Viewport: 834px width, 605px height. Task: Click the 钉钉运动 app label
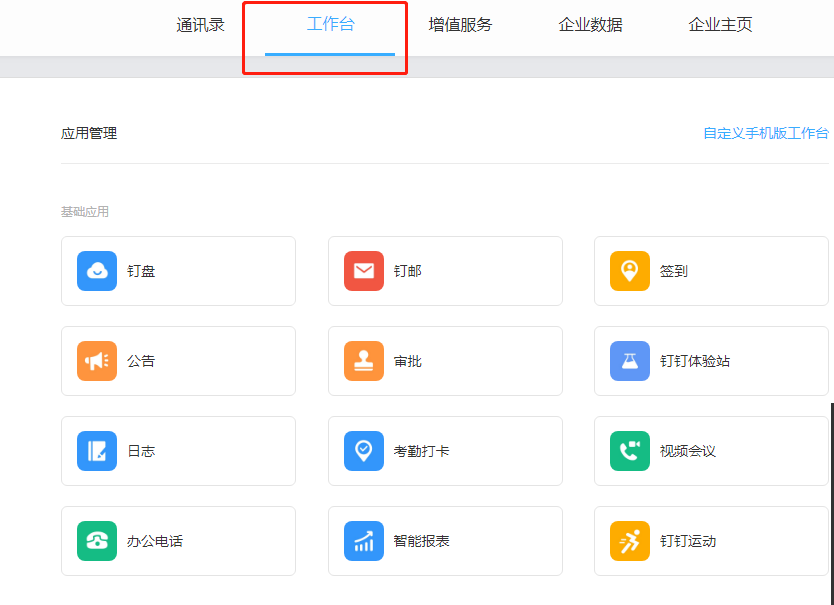[688, 541]
